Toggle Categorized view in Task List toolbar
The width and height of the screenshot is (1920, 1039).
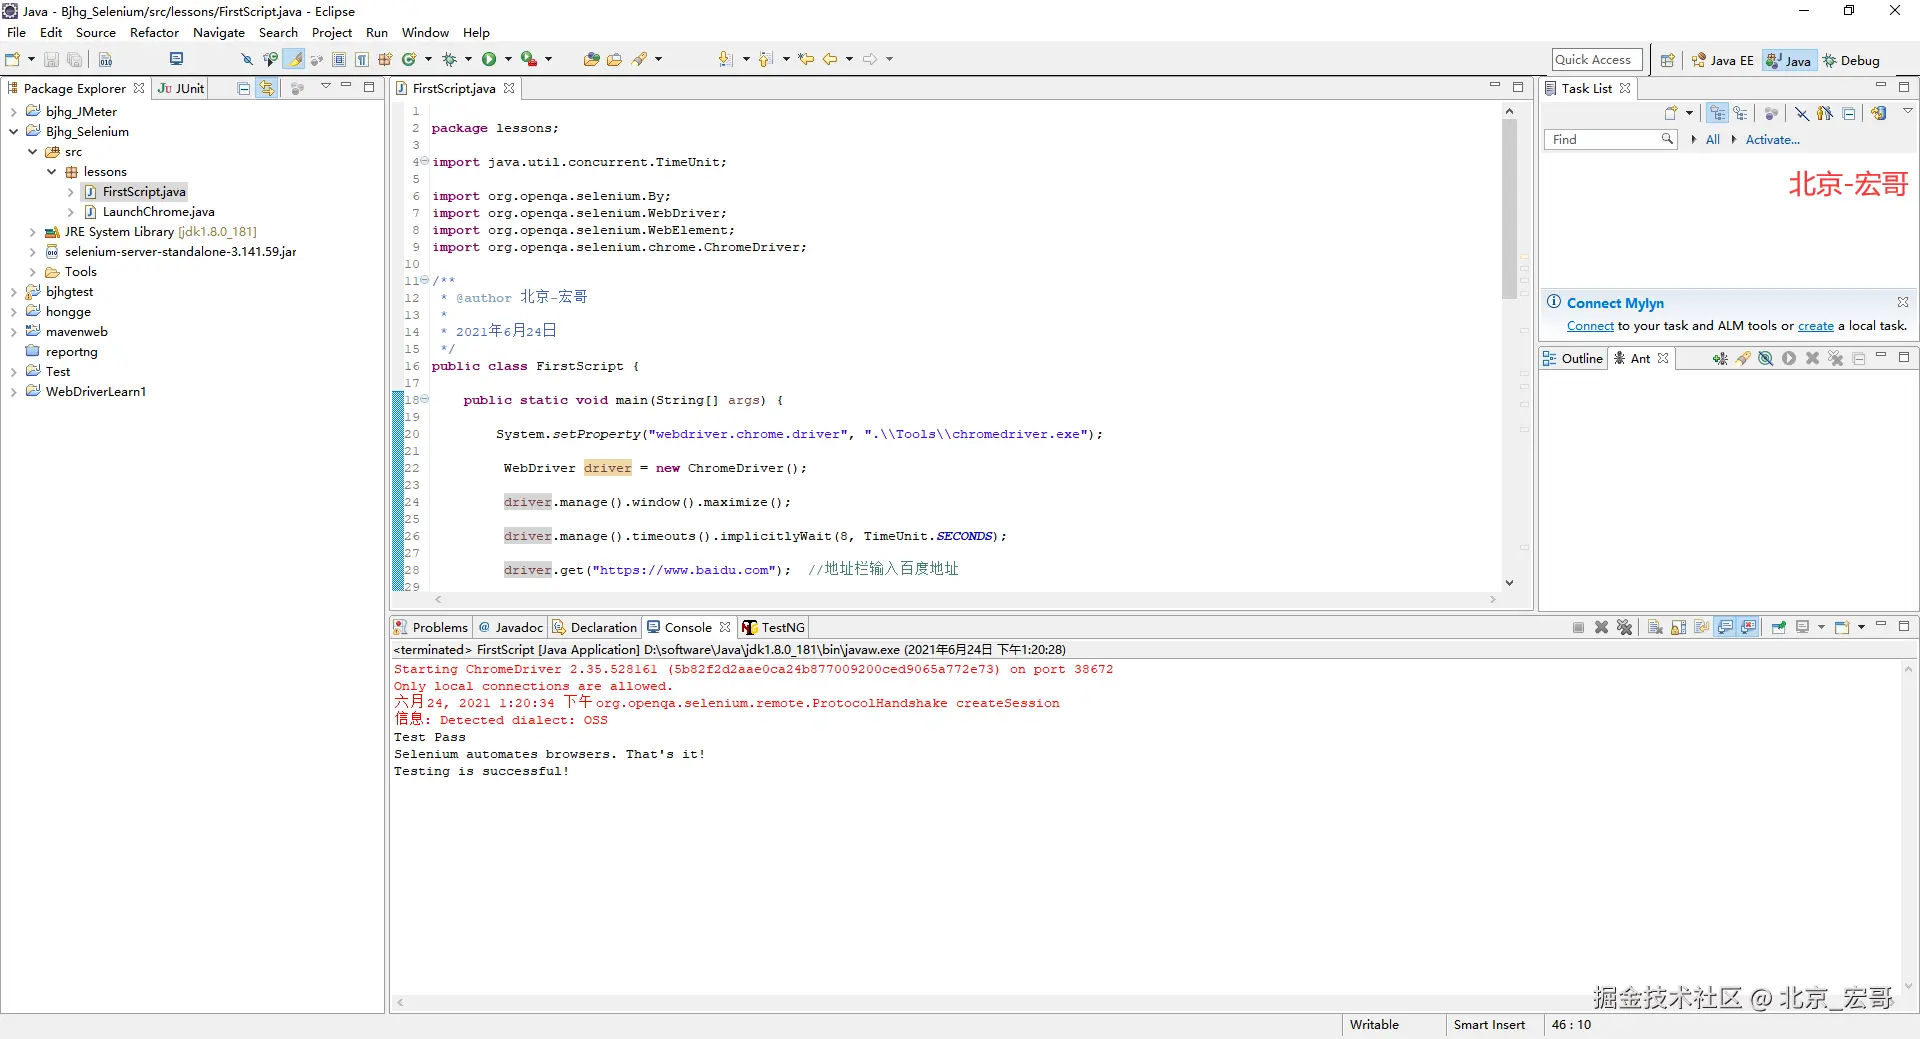1717,114
